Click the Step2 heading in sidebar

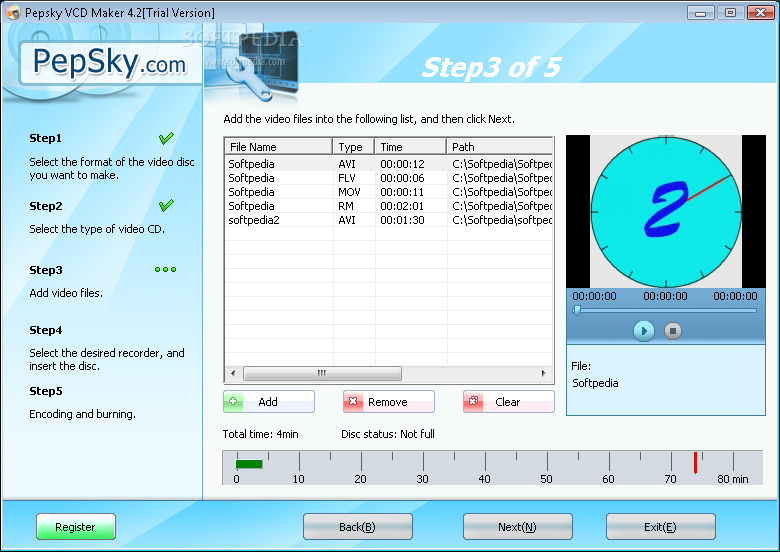click(x=46, y=206)
